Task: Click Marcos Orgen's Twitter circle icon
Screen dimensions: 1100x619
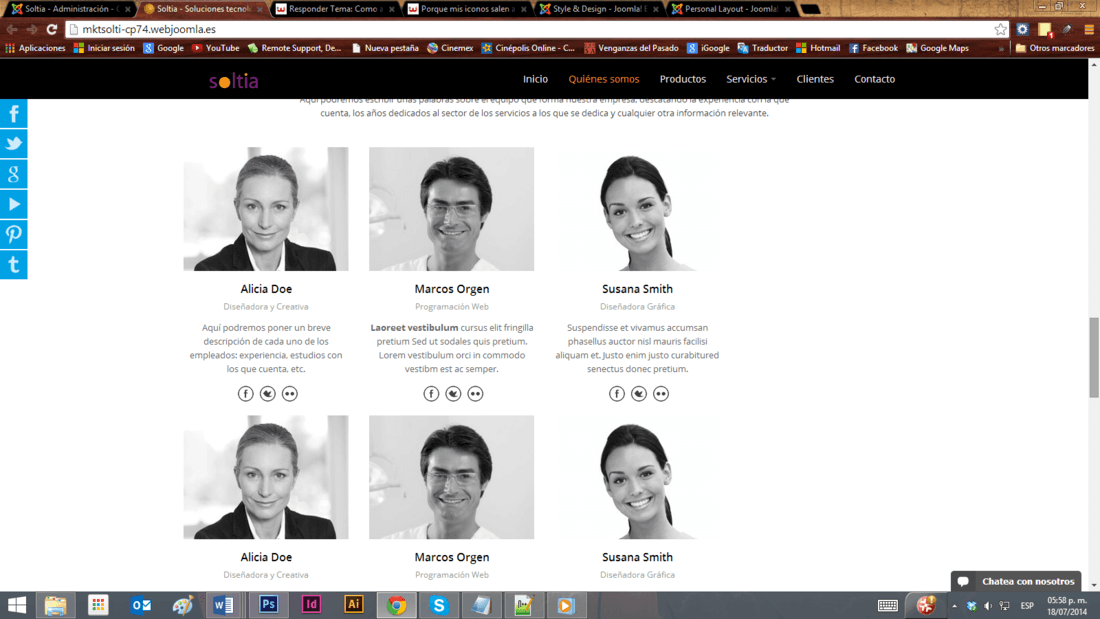Action: [x=453, y=394]
